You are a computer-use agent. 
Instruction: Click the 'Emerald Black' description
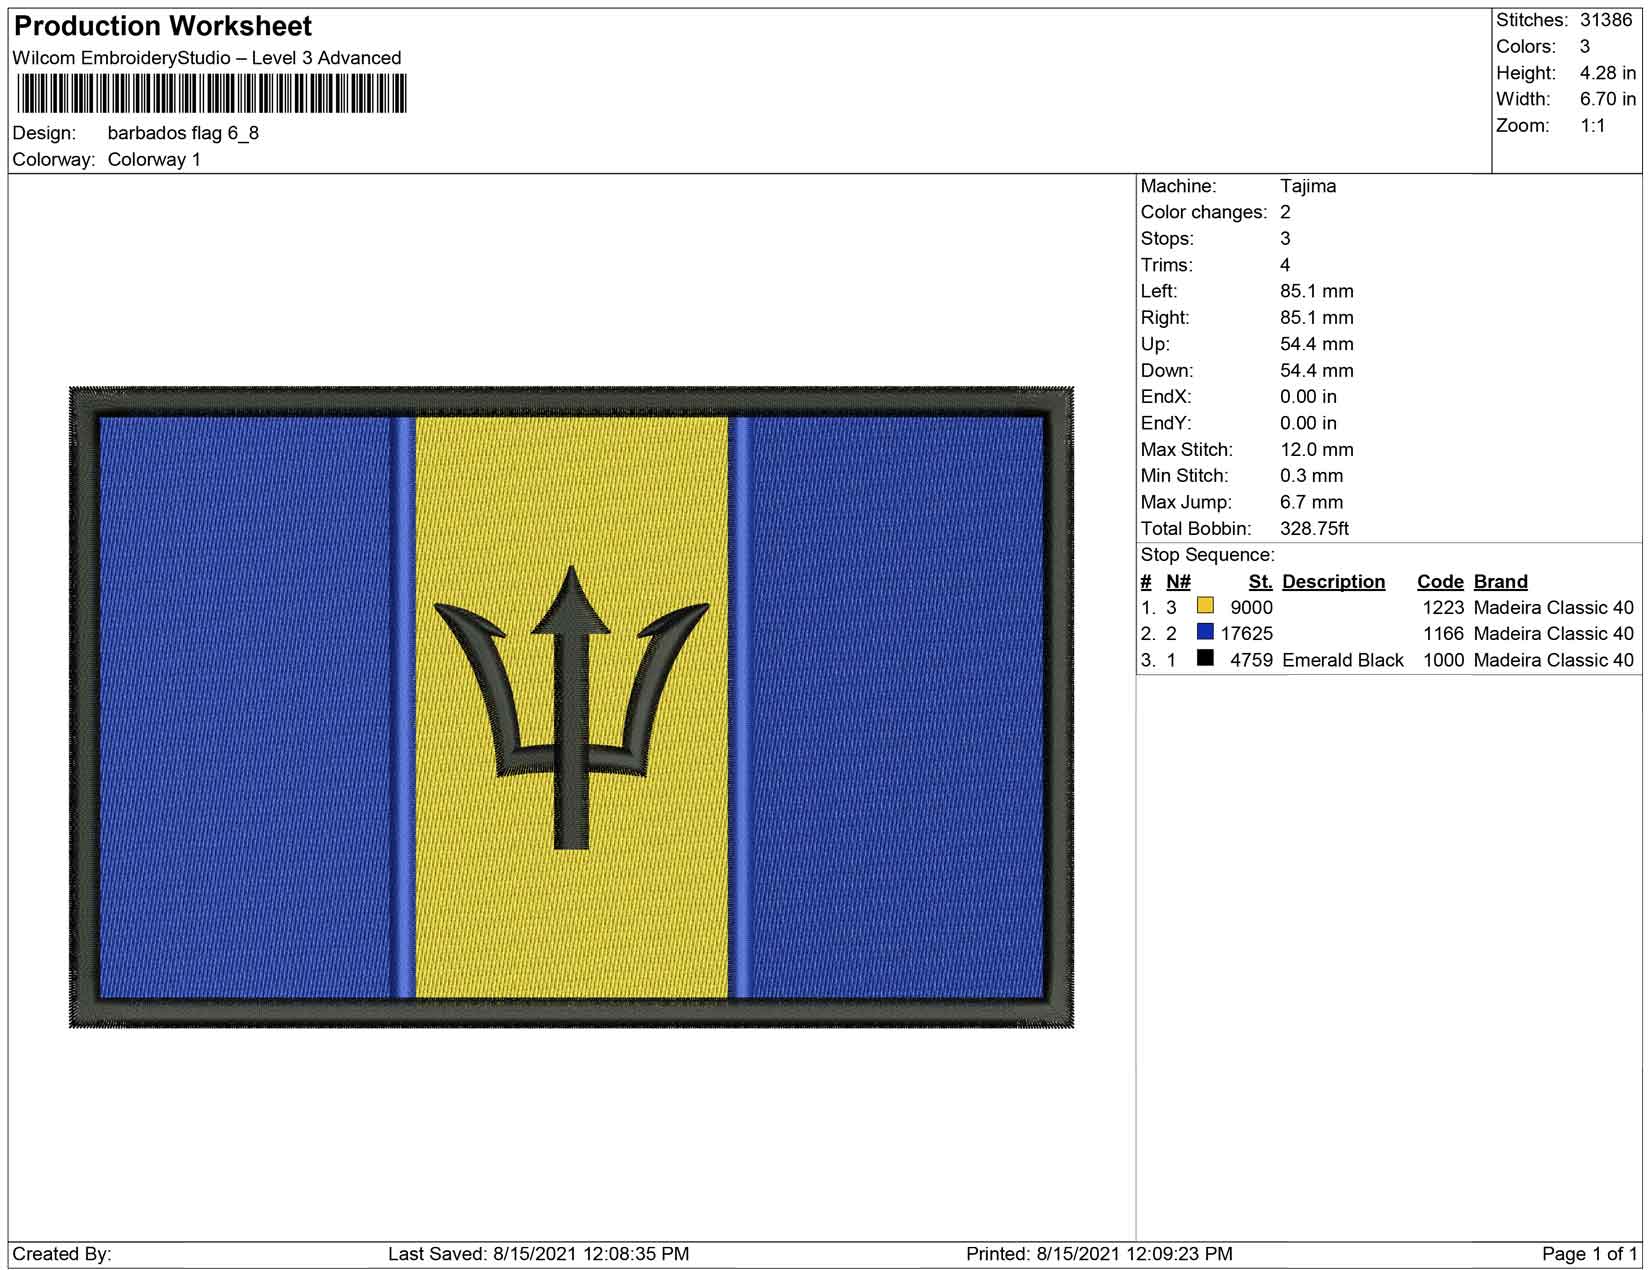coord(1343,661)
